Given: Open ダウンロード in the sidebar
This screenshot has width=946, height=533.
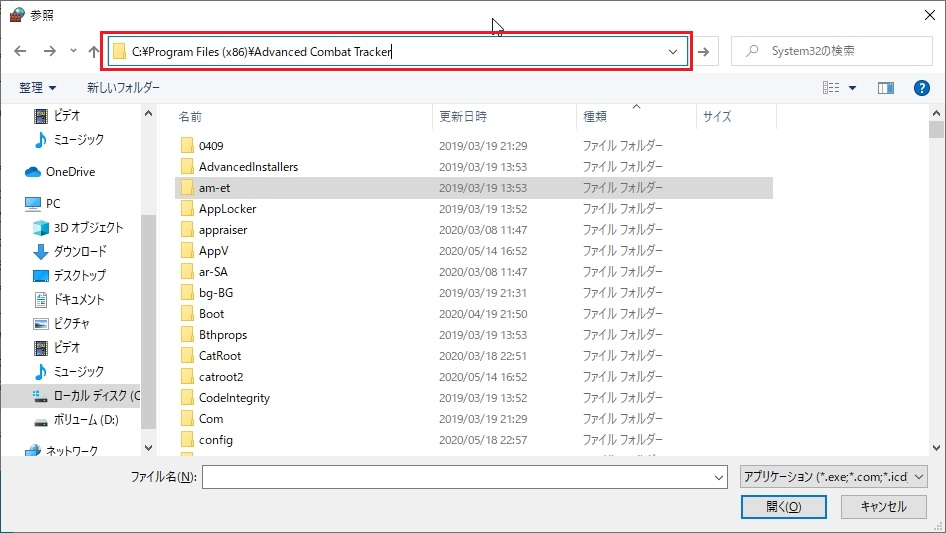Looking at the screenshot, I should [x=69, y=251].
